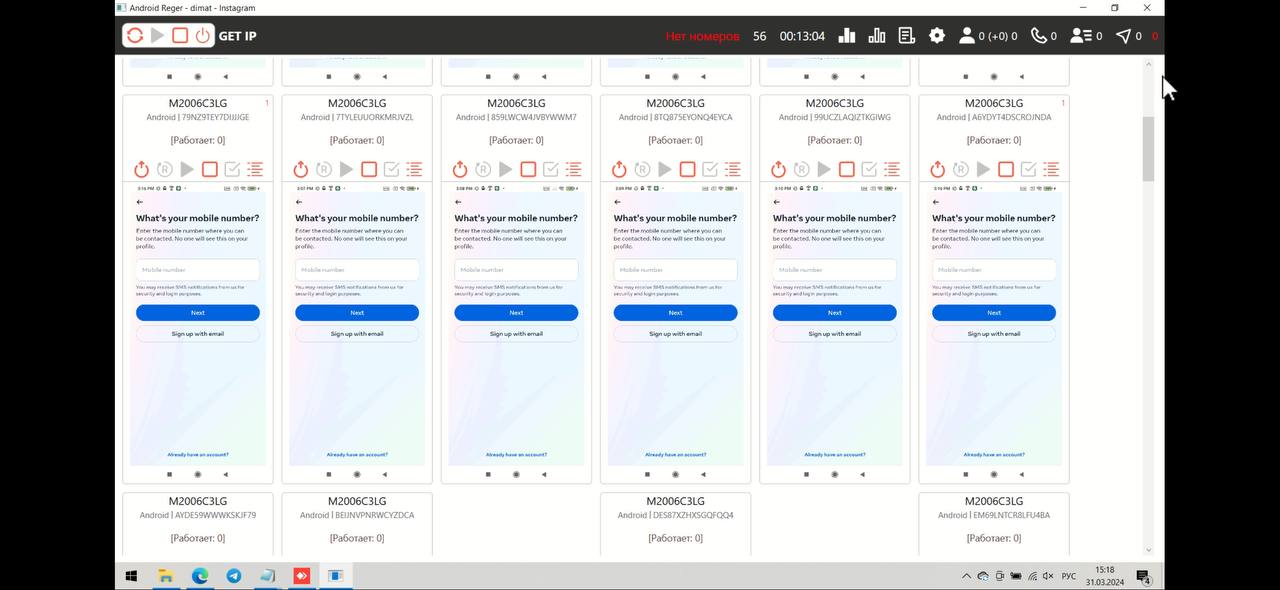Click the R reset icon on device 8TQ875EYONQ4EYCA
Screen dimensions: 1280x590
point(642,169)
